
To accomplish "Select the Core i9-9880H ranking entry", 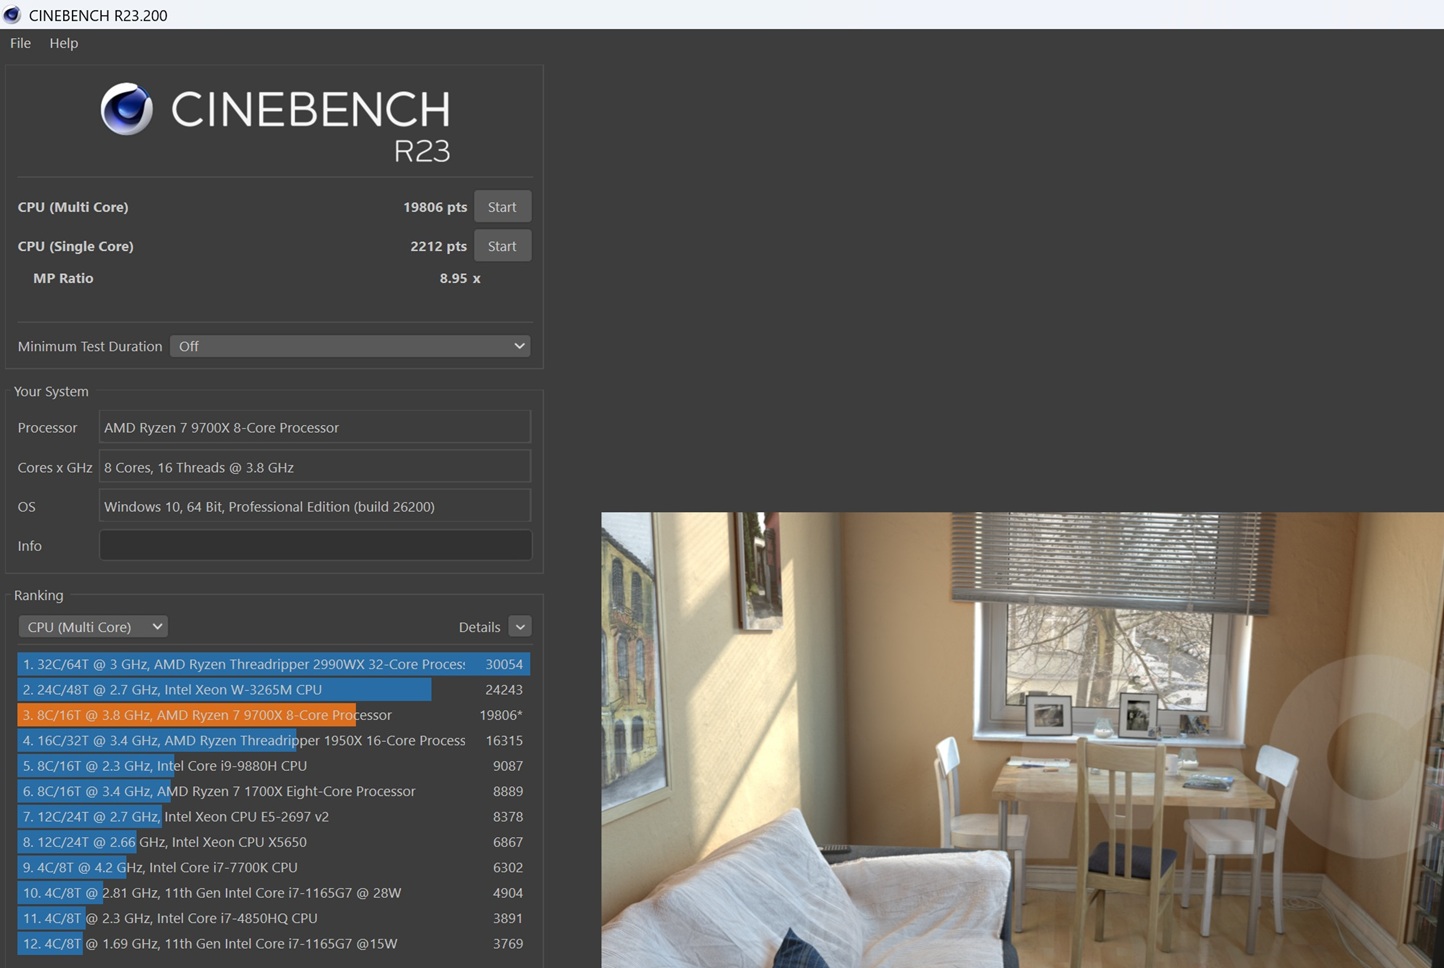I will point(165,766).
